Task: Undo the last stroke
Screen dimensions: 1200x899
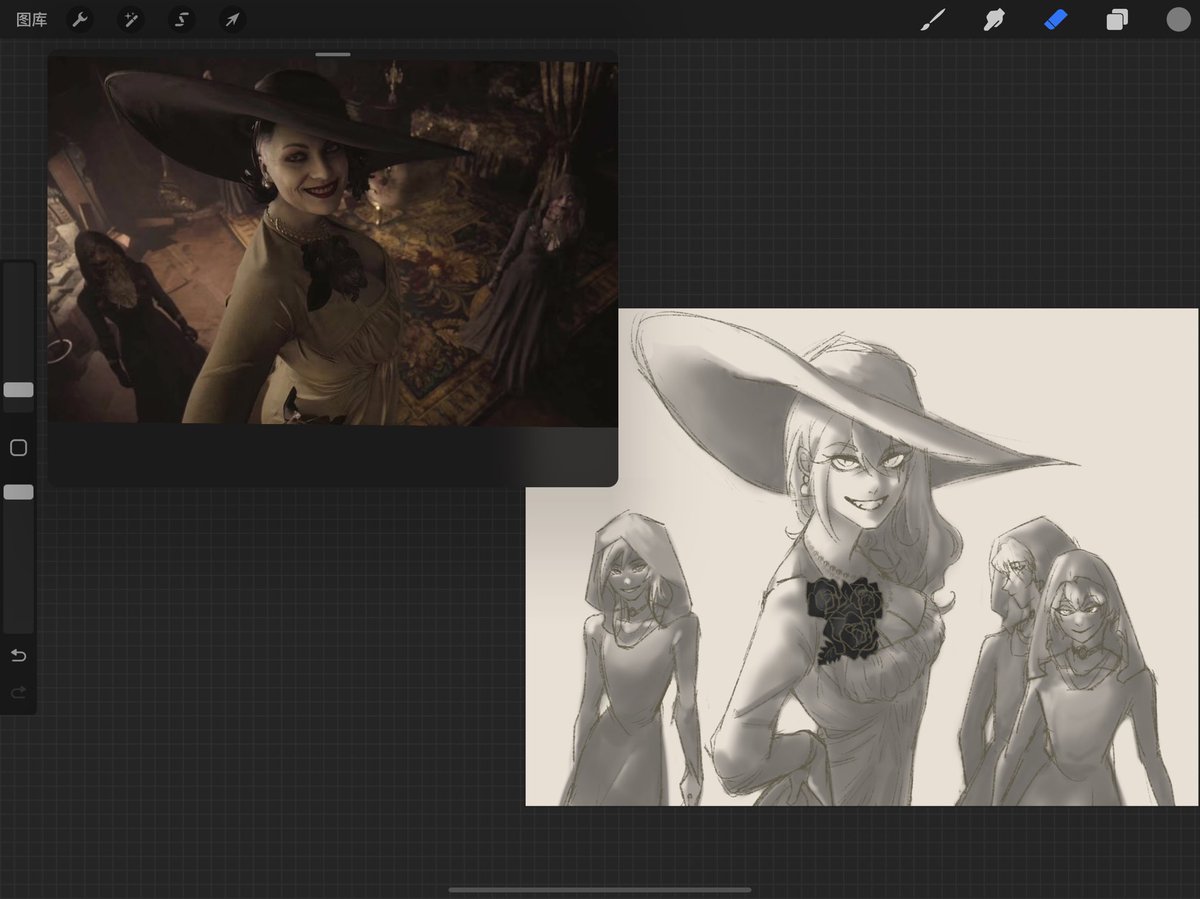Action: pyautogui.click(x=18, y=656)
